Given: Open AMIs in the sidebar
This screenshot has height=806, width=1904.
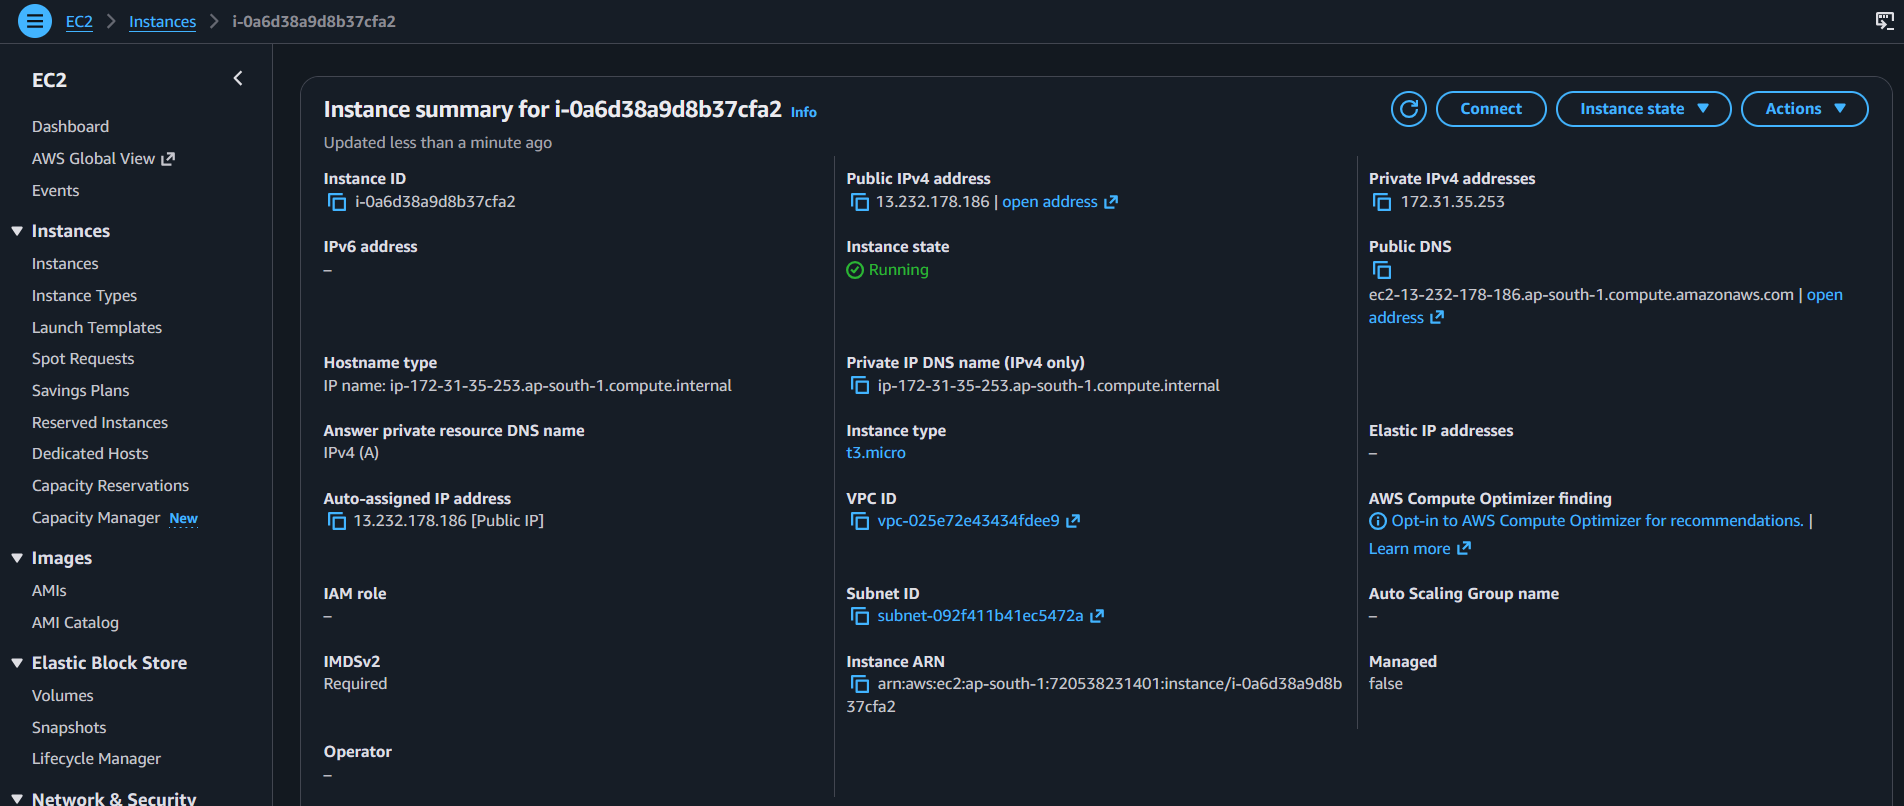Looking at the screenshot, I should click(x=49, y=591).
